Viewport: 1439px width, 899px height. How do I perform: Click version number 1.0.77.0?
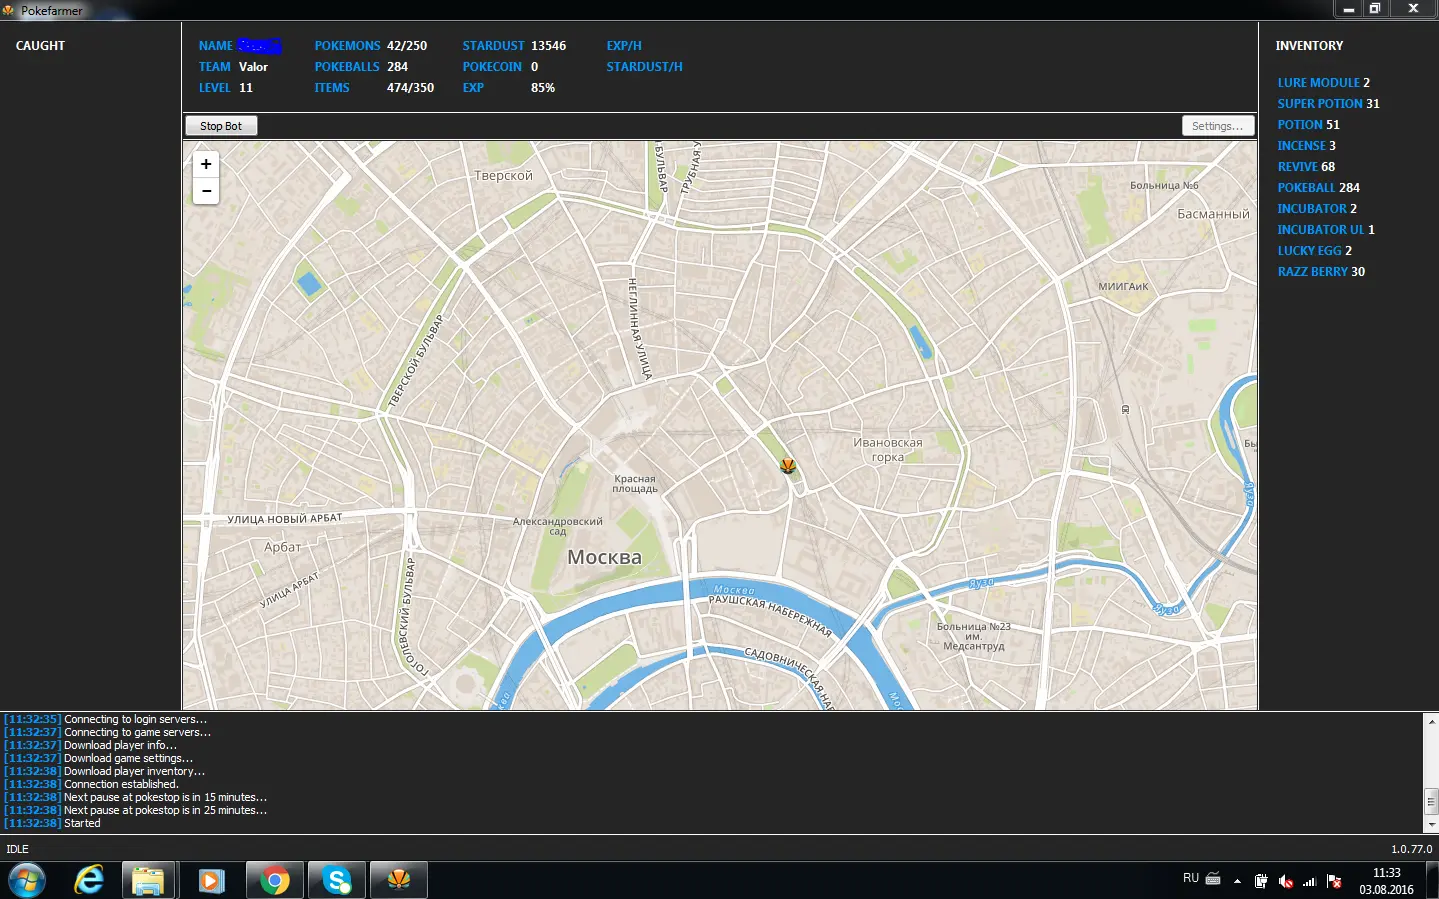[x=1411, y=849]
